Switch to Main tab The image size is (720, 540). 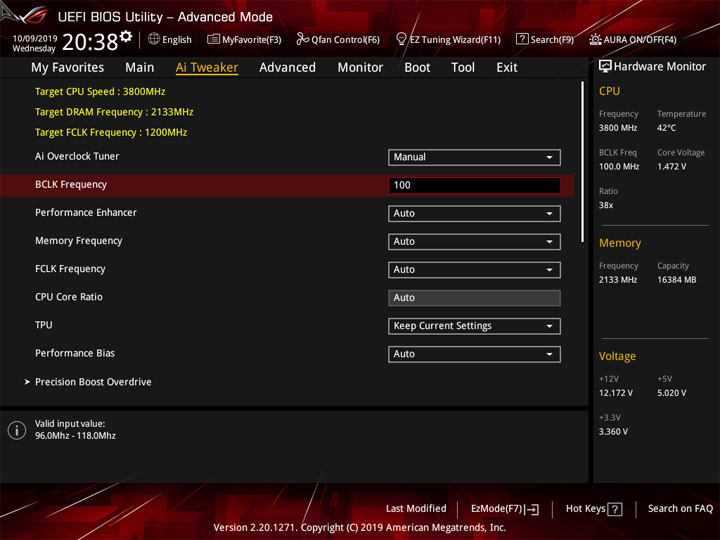click(x=140, y=68)
